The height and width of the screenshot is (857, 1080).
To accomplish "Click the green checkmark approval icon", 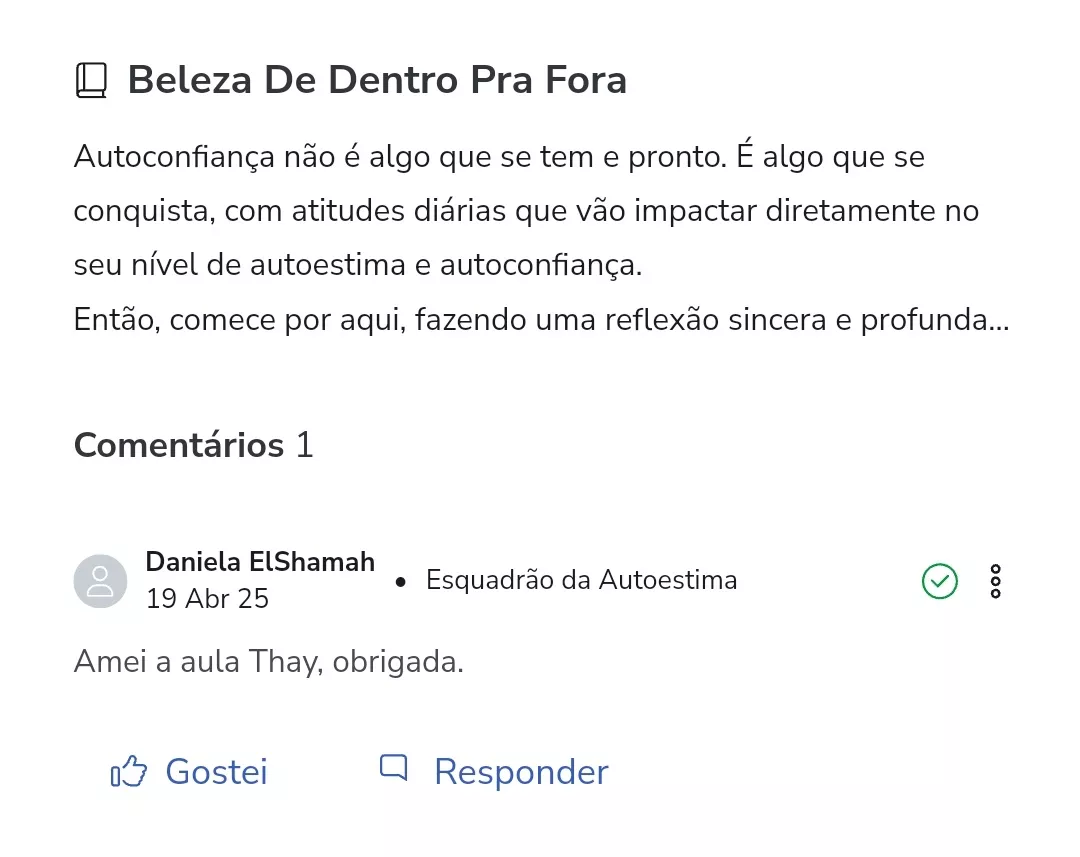I will coord(939,581).
